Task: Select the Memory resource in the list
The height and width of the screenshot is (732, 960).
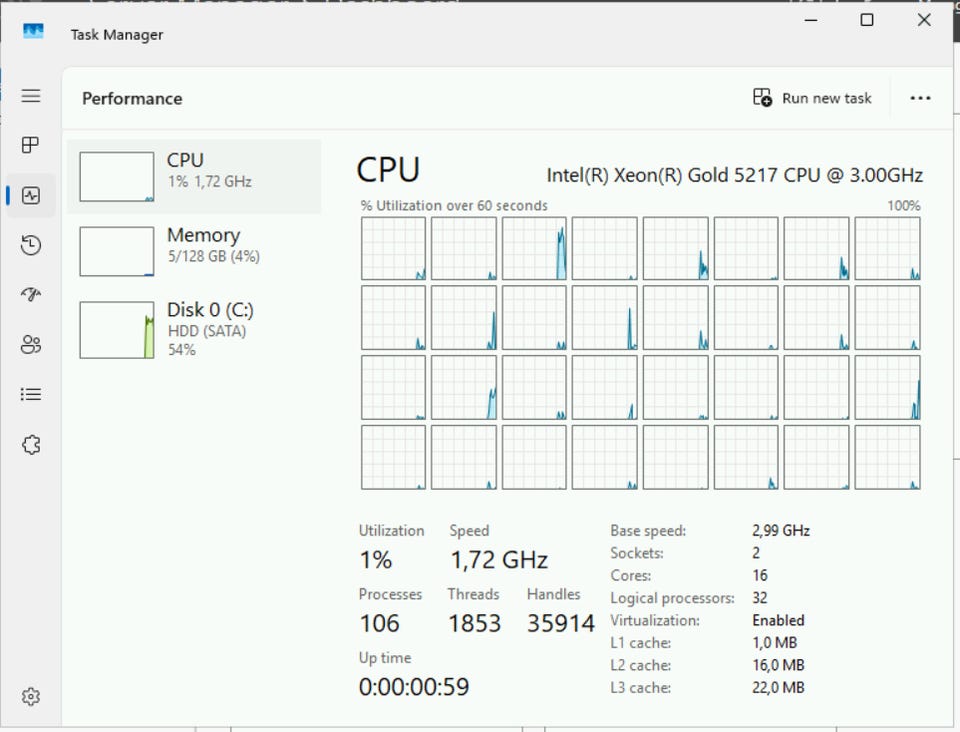Action: (194, 252)
